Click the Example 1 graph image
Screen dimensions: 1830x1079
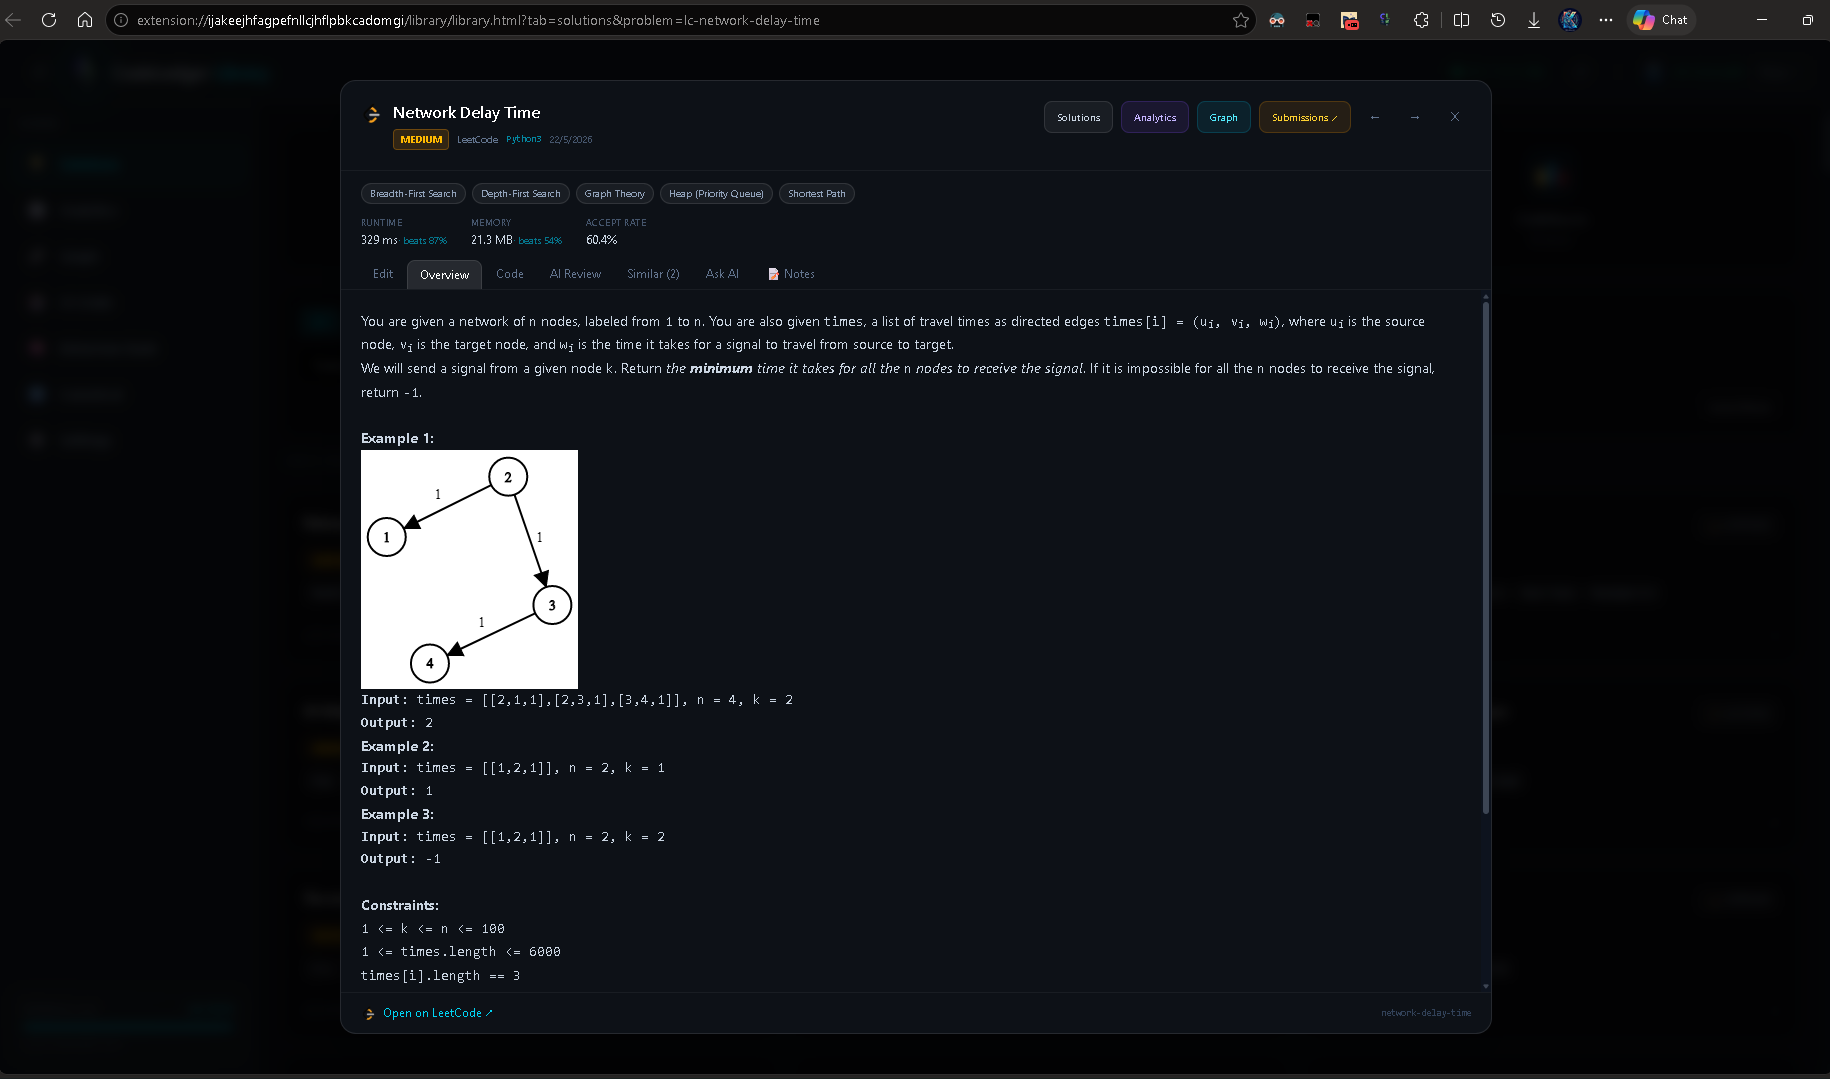(469, 569)
